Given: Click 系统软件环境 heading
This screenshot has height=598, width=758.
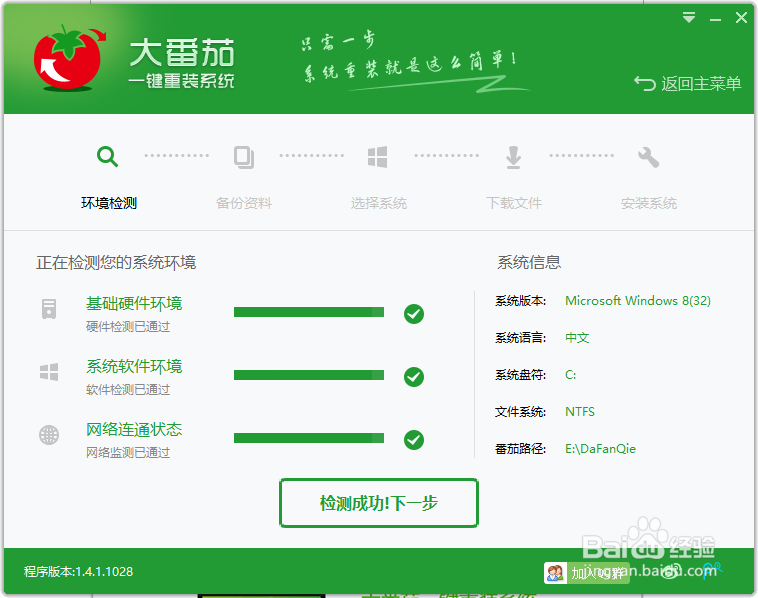Looking at the screenshot, I should pyautogui.click(x=134, y=366).
